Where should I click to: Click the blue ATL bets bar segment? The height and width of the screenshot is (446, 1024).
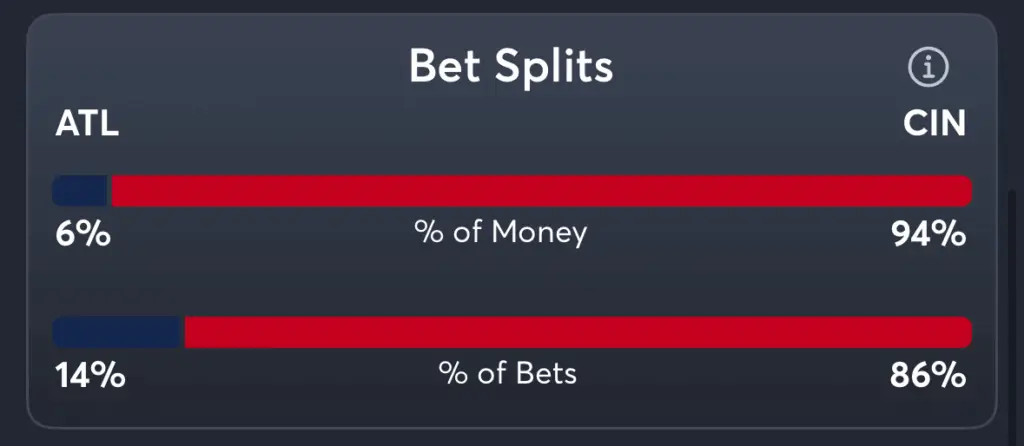click(x=118, y=332)
